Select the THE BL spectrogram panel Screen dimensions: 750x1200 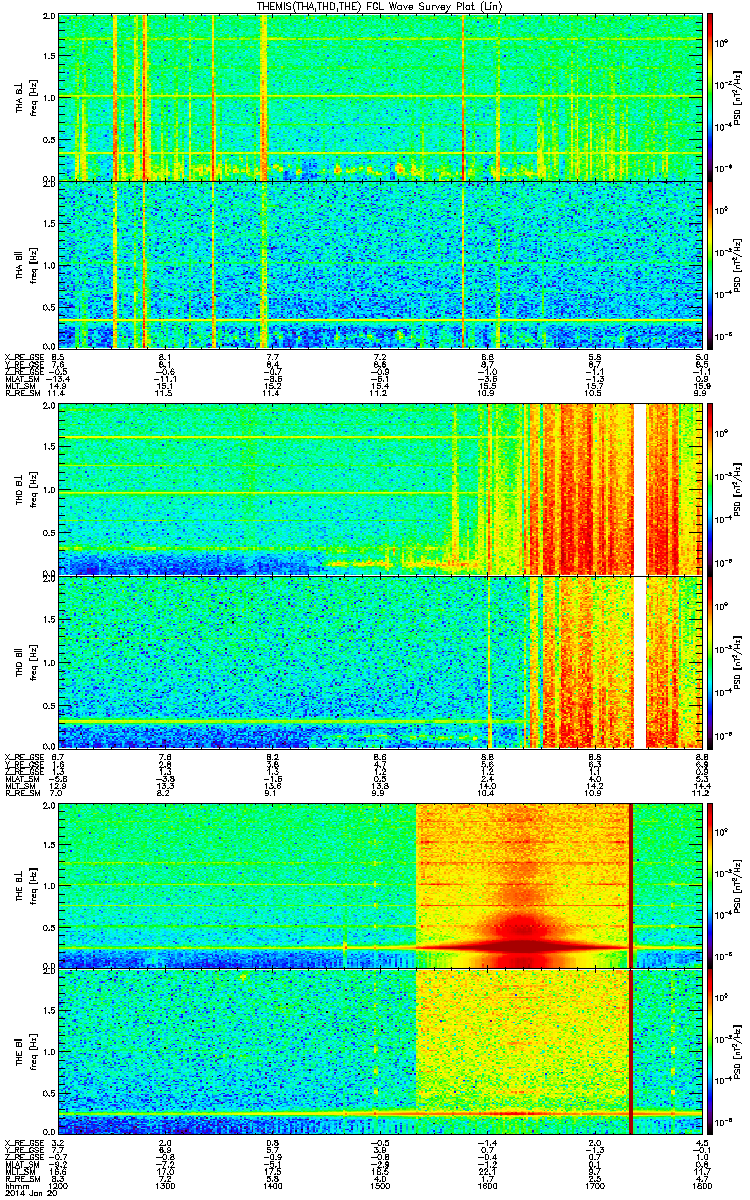point(380,885)
